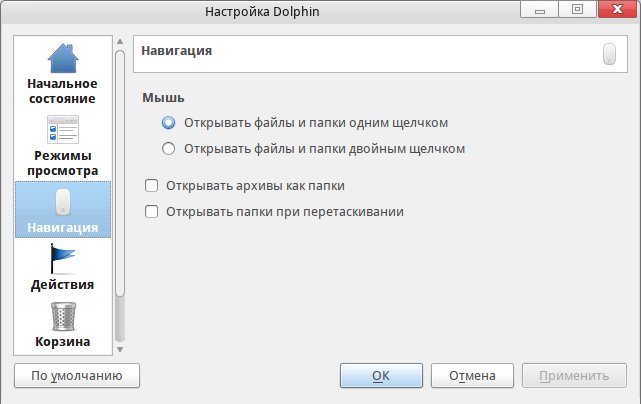Open the Режимы просмотра view modes icon

pyautogui.click(x=63, y=130)
